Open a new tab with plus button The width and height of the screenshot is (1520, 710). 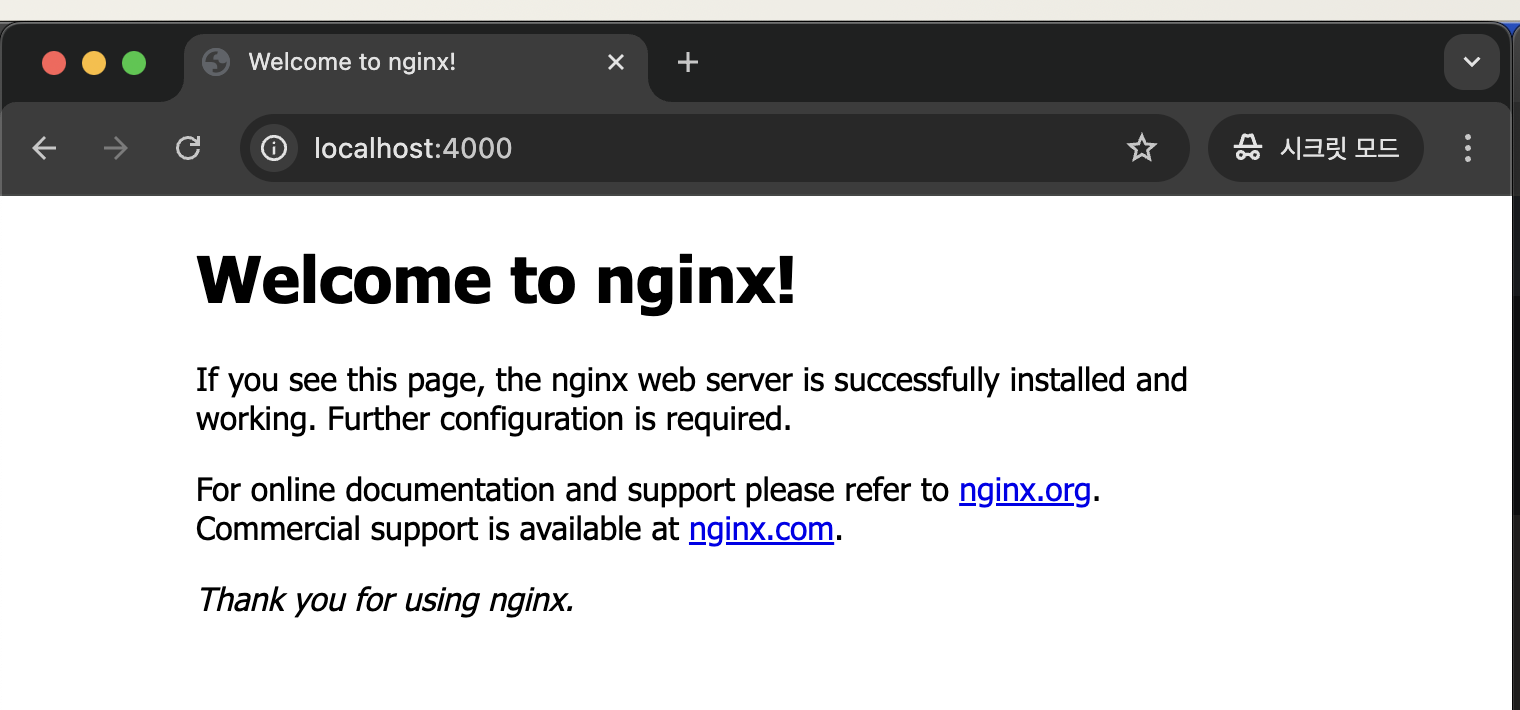[x=687, y=62]
